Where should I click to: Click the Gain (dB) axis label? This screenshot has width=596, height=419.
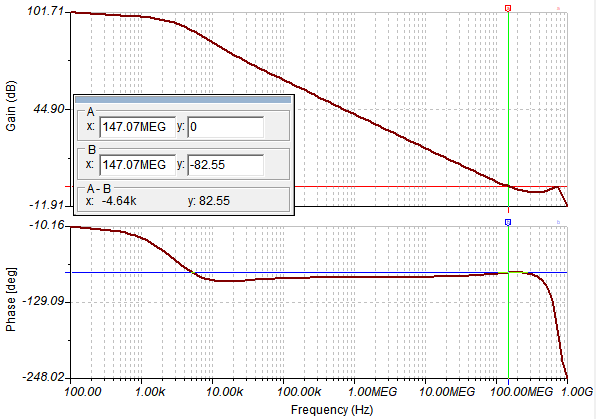pos(11,106)
